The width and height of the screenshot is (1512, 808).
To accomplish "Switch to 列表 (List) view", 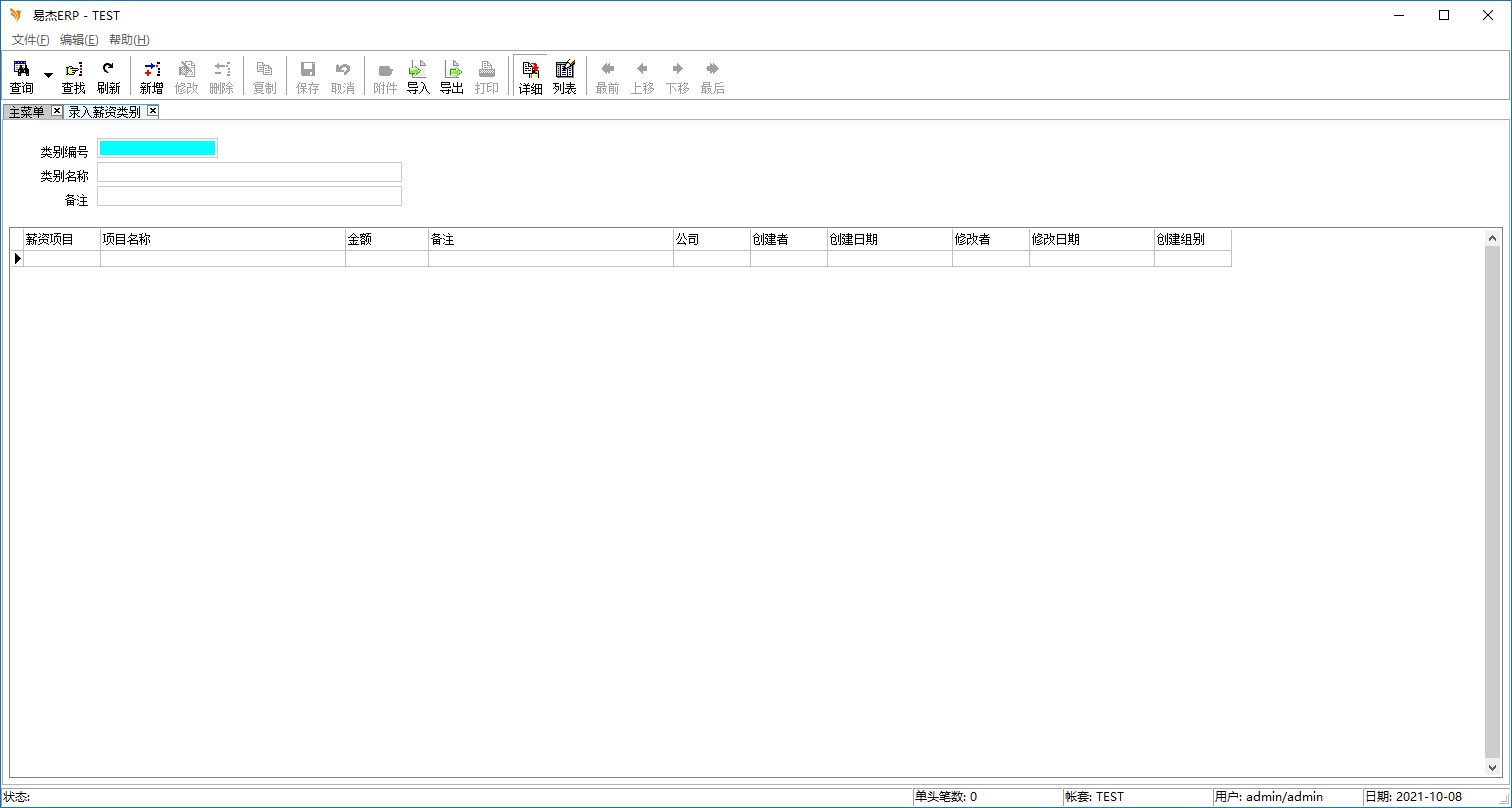I will (x=565, y=76).
